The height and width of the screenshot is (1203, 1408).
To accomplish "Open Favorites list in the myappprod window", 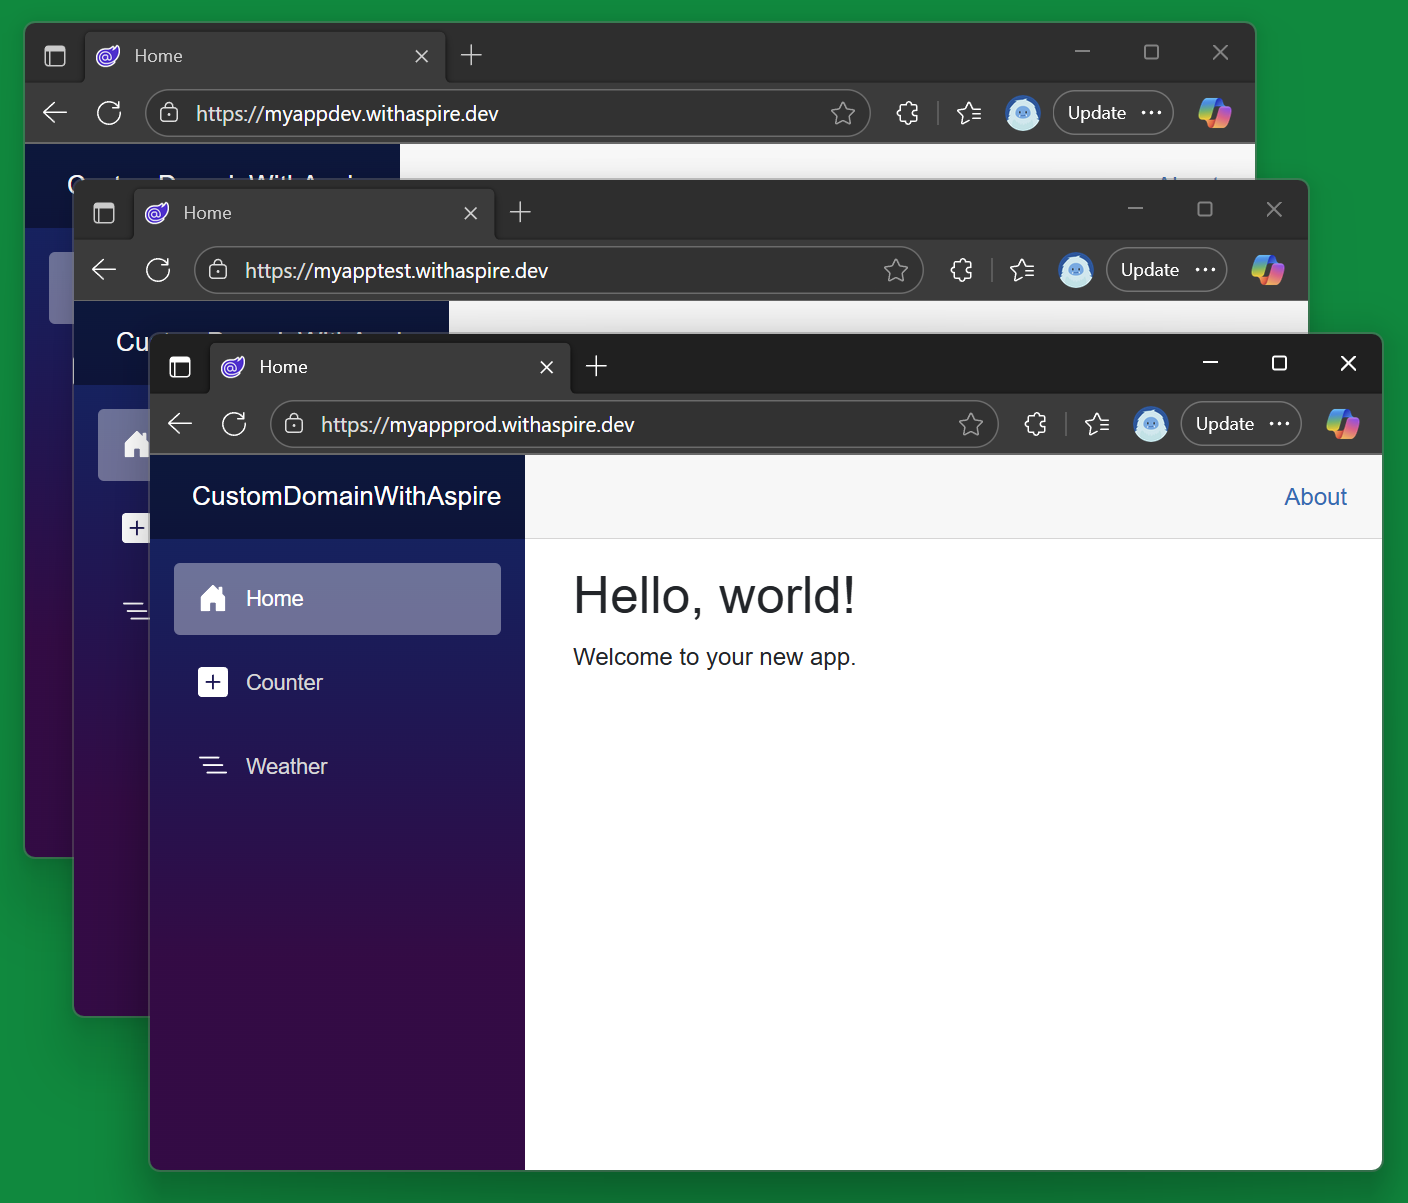I will click(x=1097, y=424).
